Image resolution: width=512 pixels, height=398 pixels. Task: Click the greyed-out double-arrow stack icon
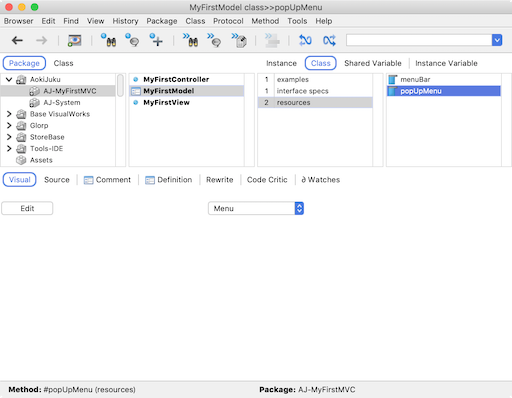point(272,40)
